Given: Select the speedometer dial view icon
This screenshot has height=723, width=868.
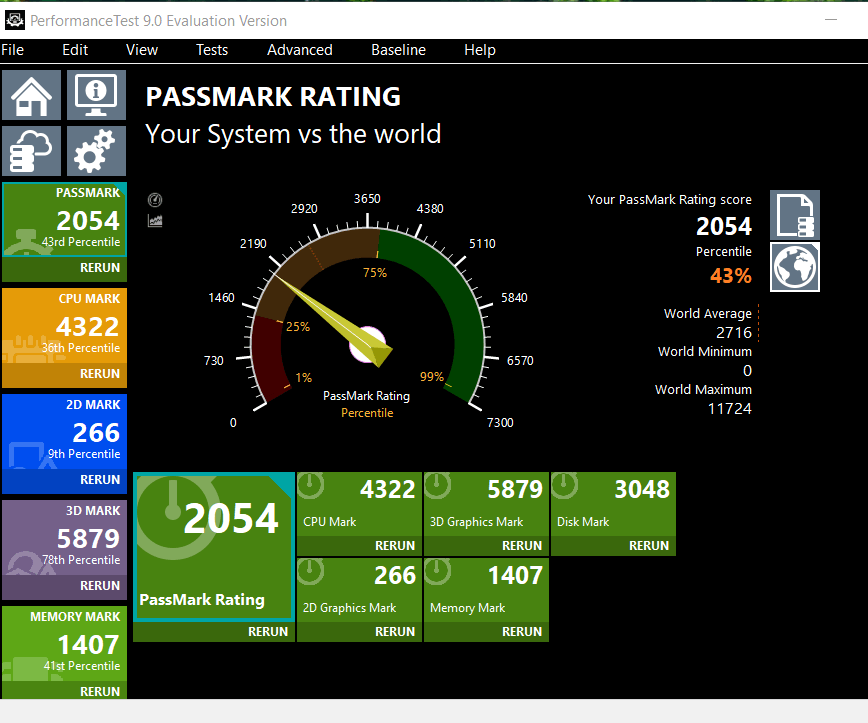Looking at the screenshot, I should pyautogui.click(x=155, y=199).
